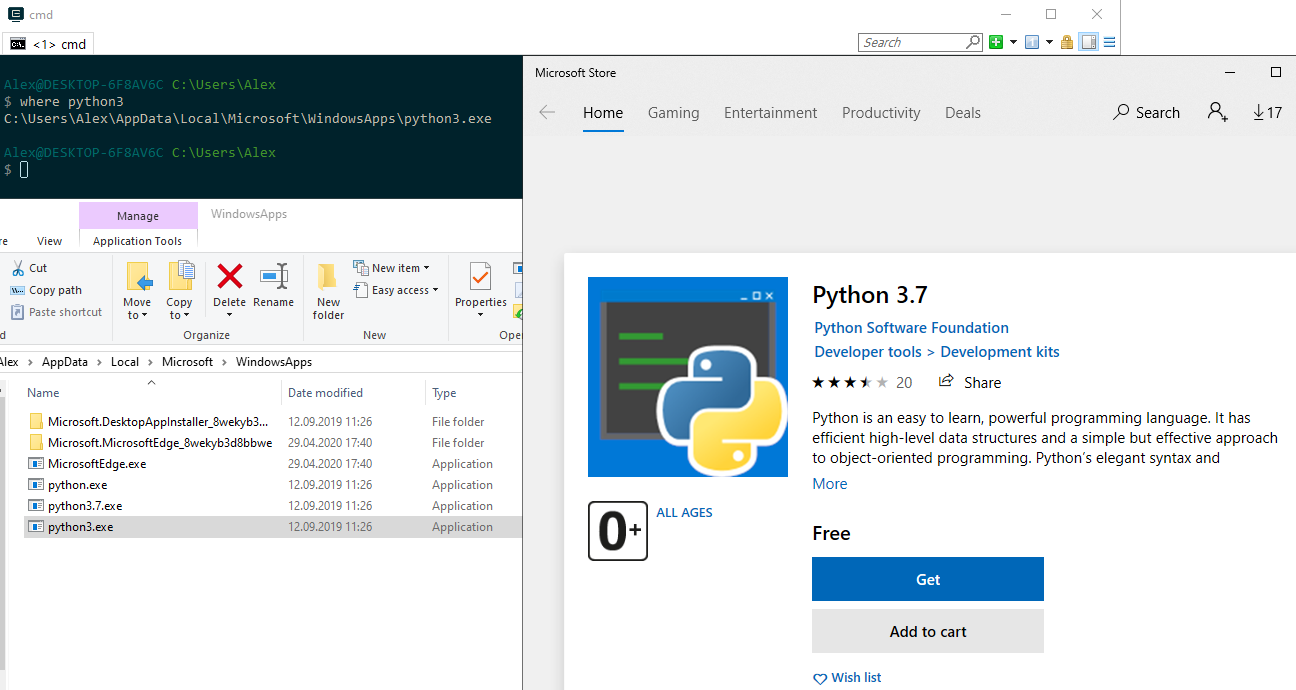The height and width of the screenshot is (690, 1296).
Task: Open the New item dropdown
Action: click(x=391, y=268)
